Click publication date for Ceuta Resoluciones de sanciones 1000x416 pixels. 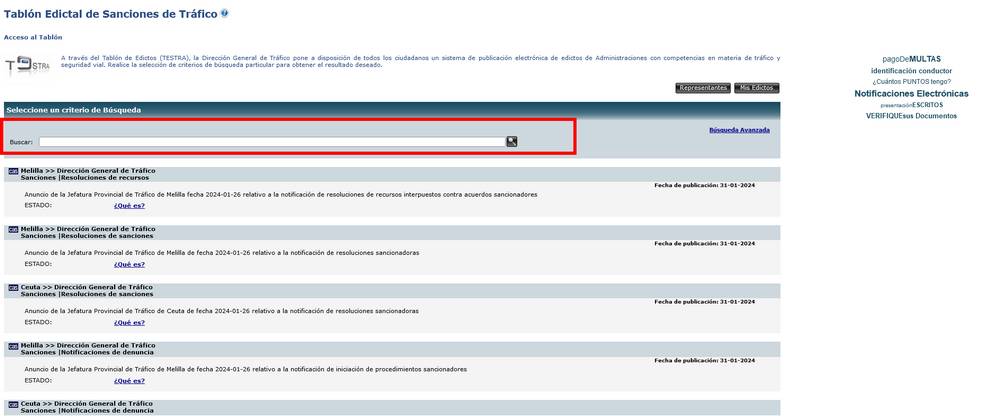(x=705, y=302)
